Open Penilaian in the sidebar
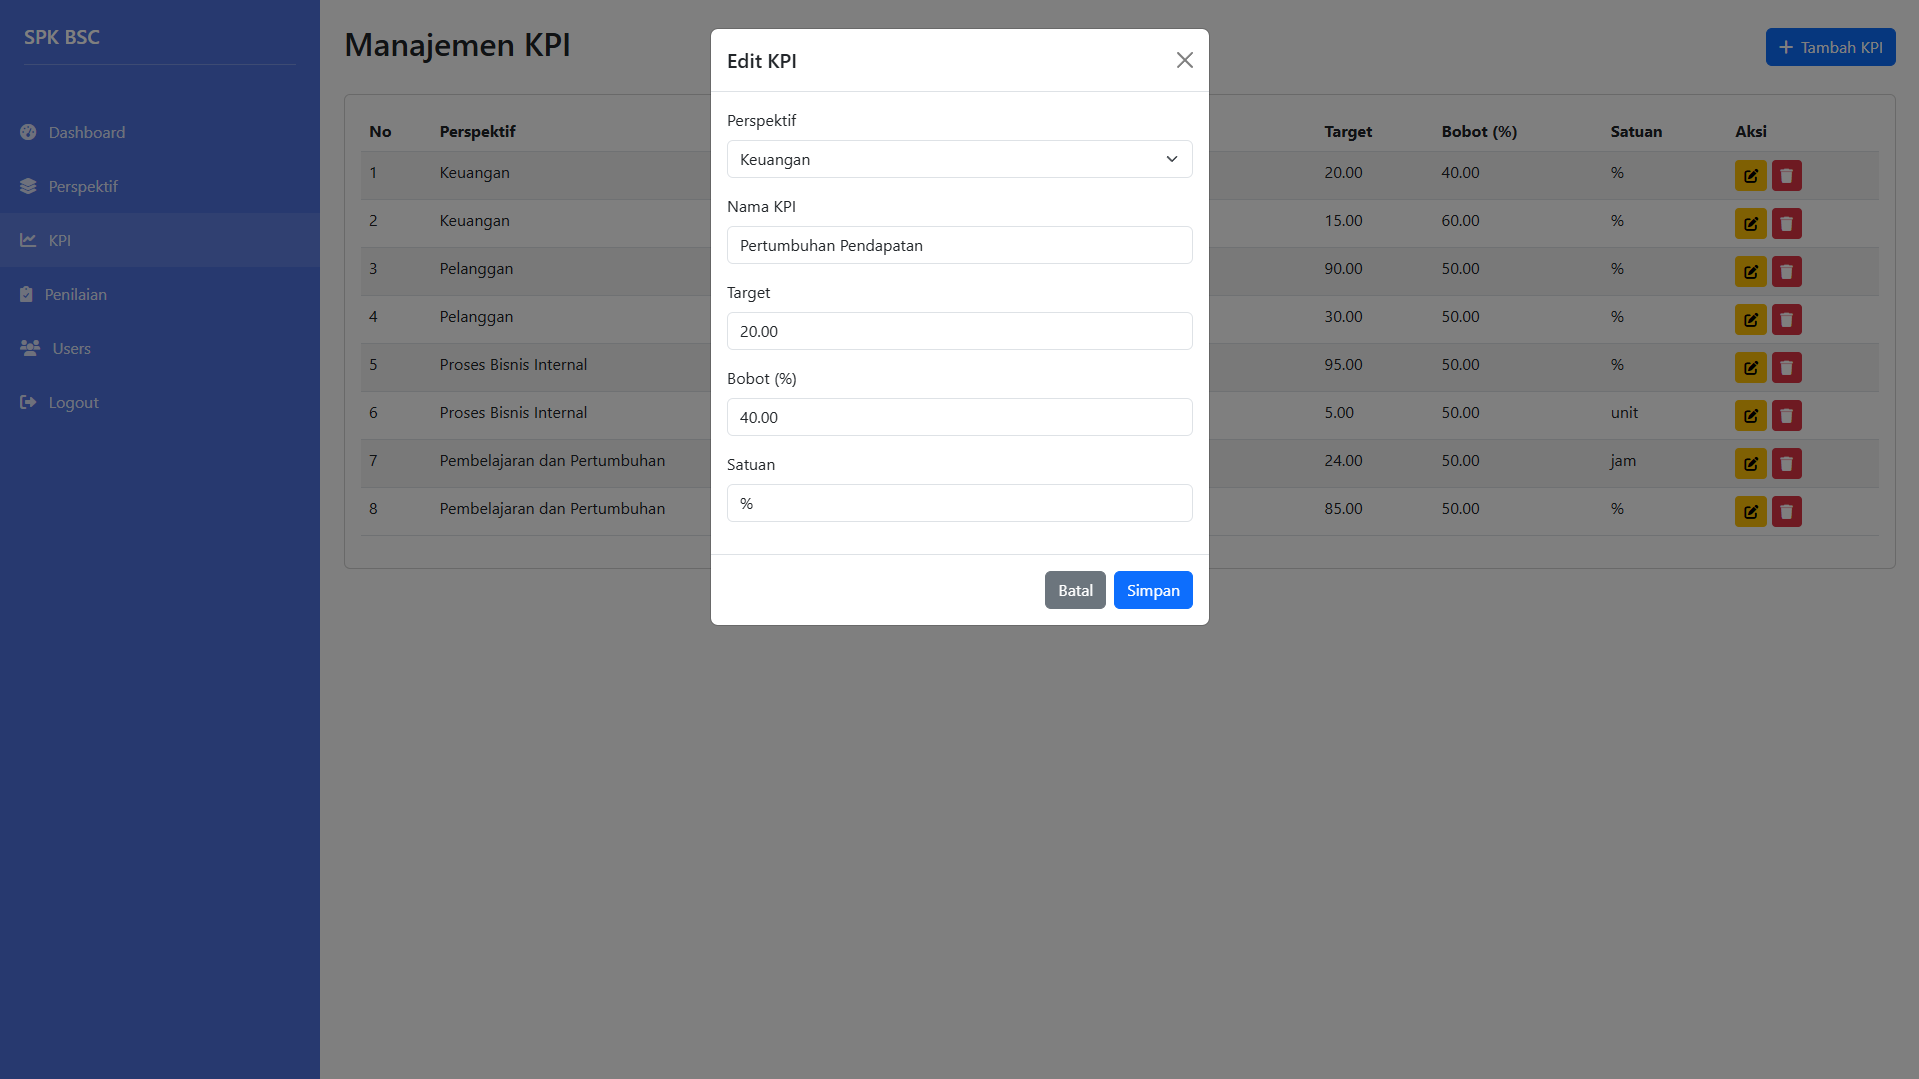Viewport: 1919px width, 1079px height. [x=160, y=294]
